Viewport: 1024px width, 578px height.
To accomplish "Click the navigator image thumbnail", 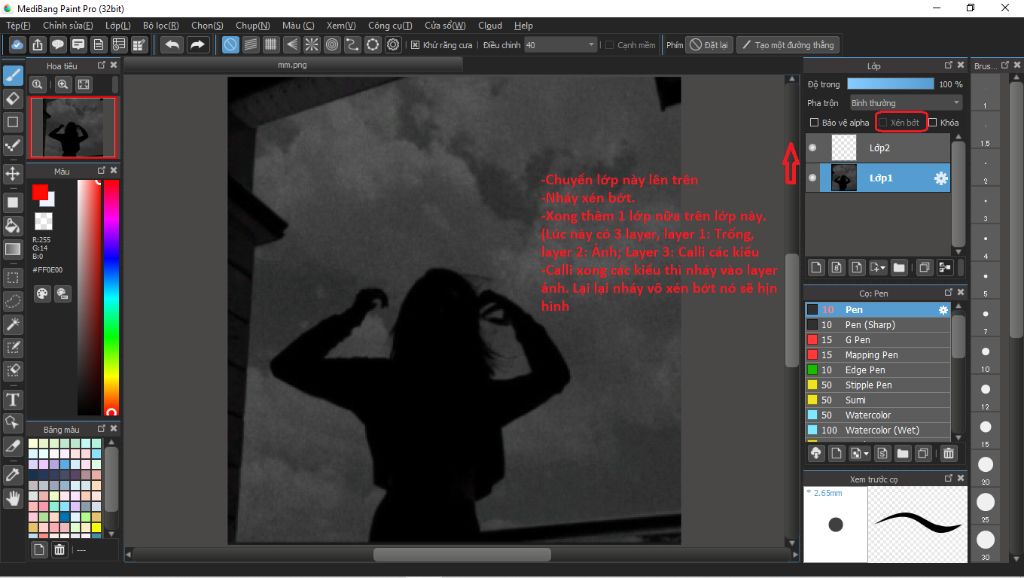I will 73,127.
